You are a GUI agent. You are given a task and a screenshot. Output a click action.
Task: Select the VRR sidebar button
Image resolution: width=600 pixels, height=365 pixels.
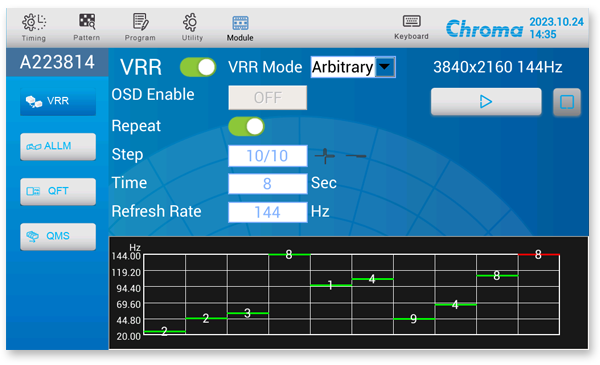[58, 101]
